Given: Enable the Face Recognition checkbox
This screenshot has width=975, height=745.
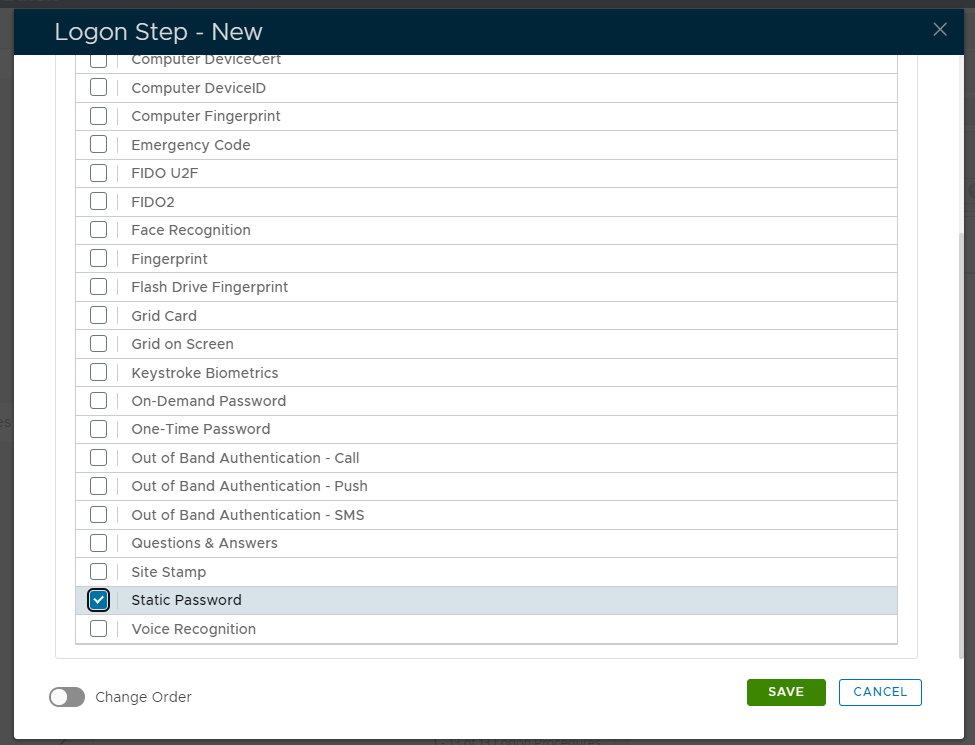Looking at the screenshot, I should click(98, 230).
